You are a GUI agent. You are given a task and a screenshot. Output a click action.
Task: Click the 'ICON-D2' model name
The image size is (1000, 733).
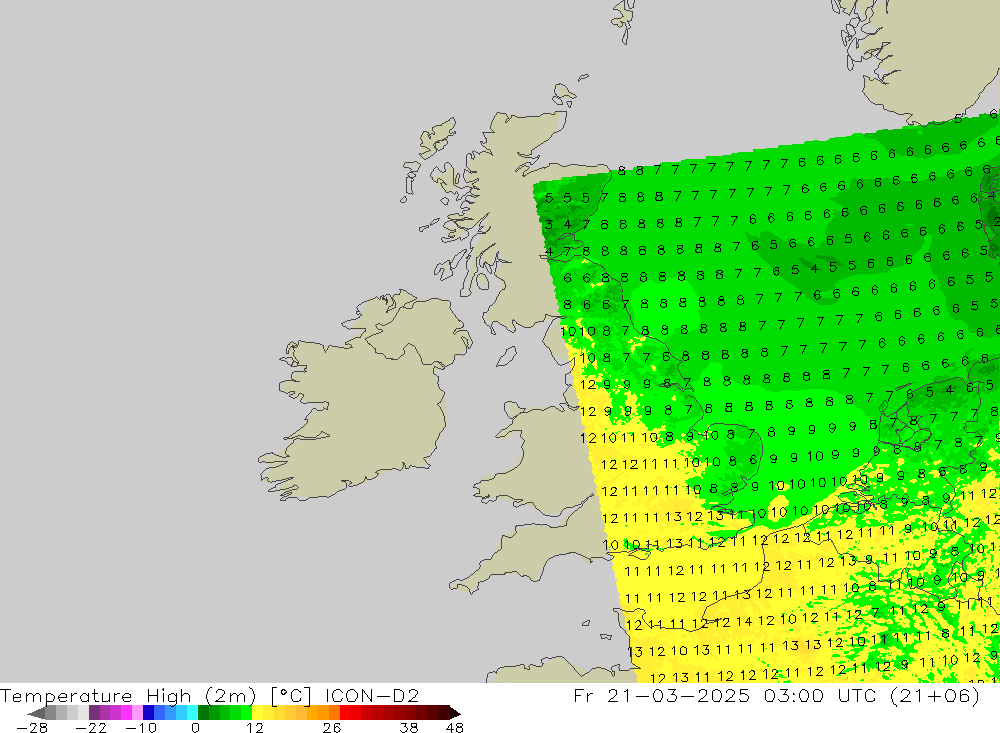[371, 696]
